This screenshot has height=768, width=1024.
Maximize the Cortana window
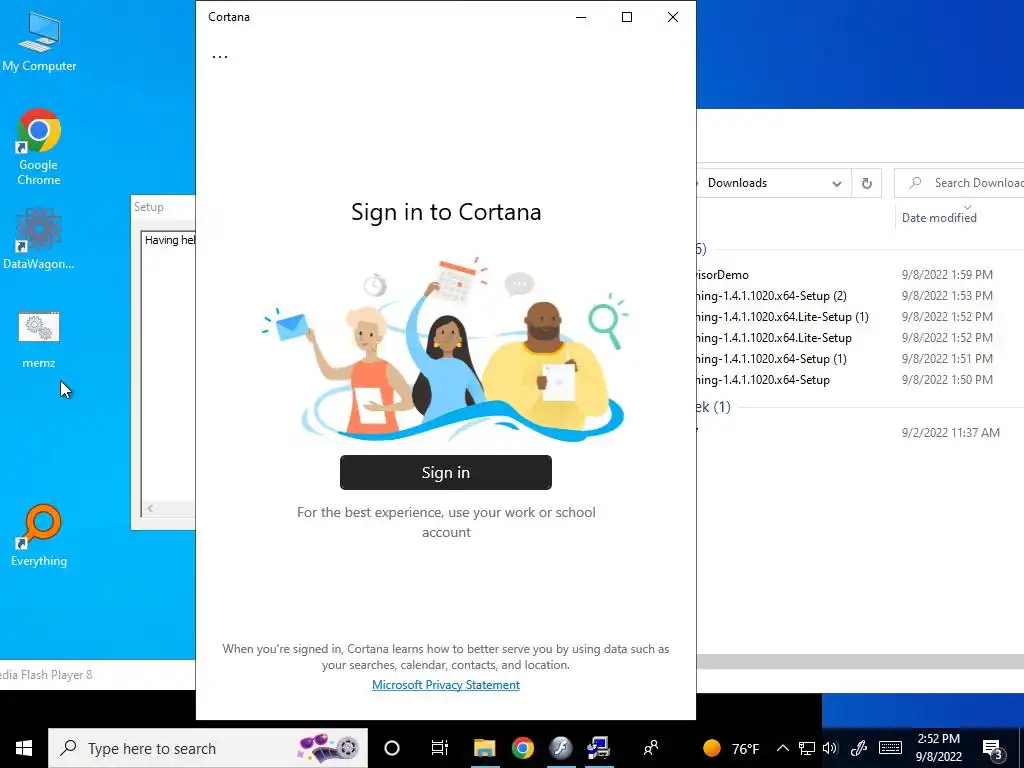pyautogui.click(x=627, y=17)
